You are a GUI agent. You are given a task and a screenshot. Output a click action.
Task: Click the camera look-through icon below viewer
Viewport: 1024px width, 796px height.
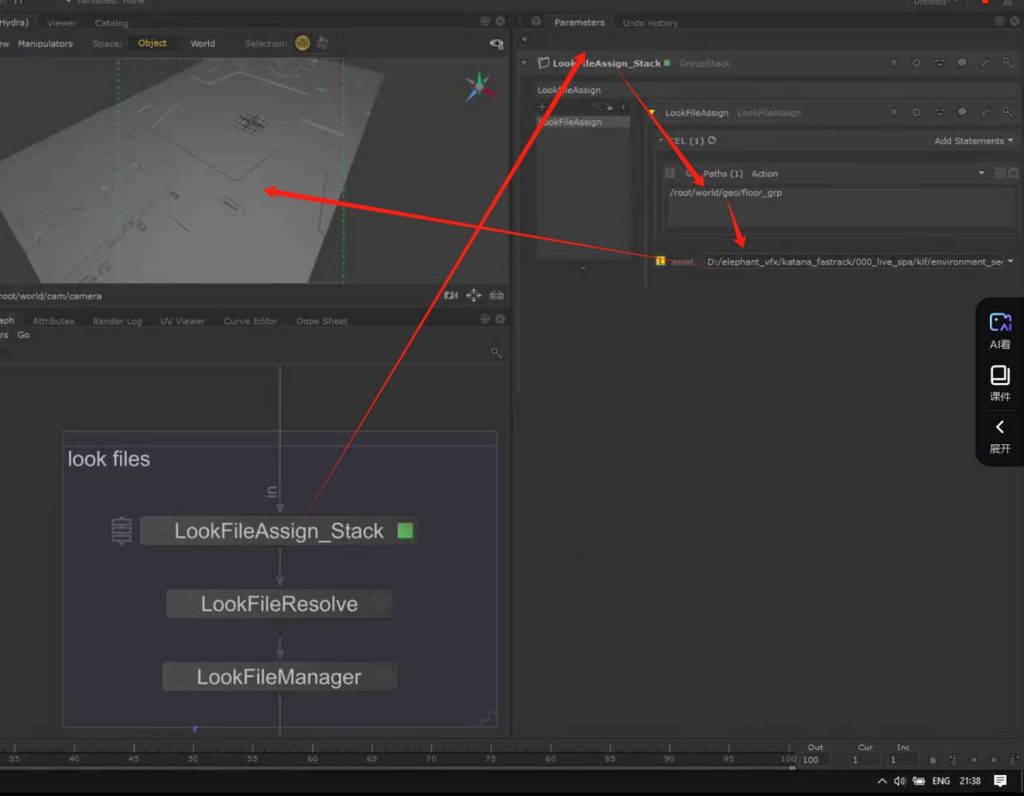[451, 296]
